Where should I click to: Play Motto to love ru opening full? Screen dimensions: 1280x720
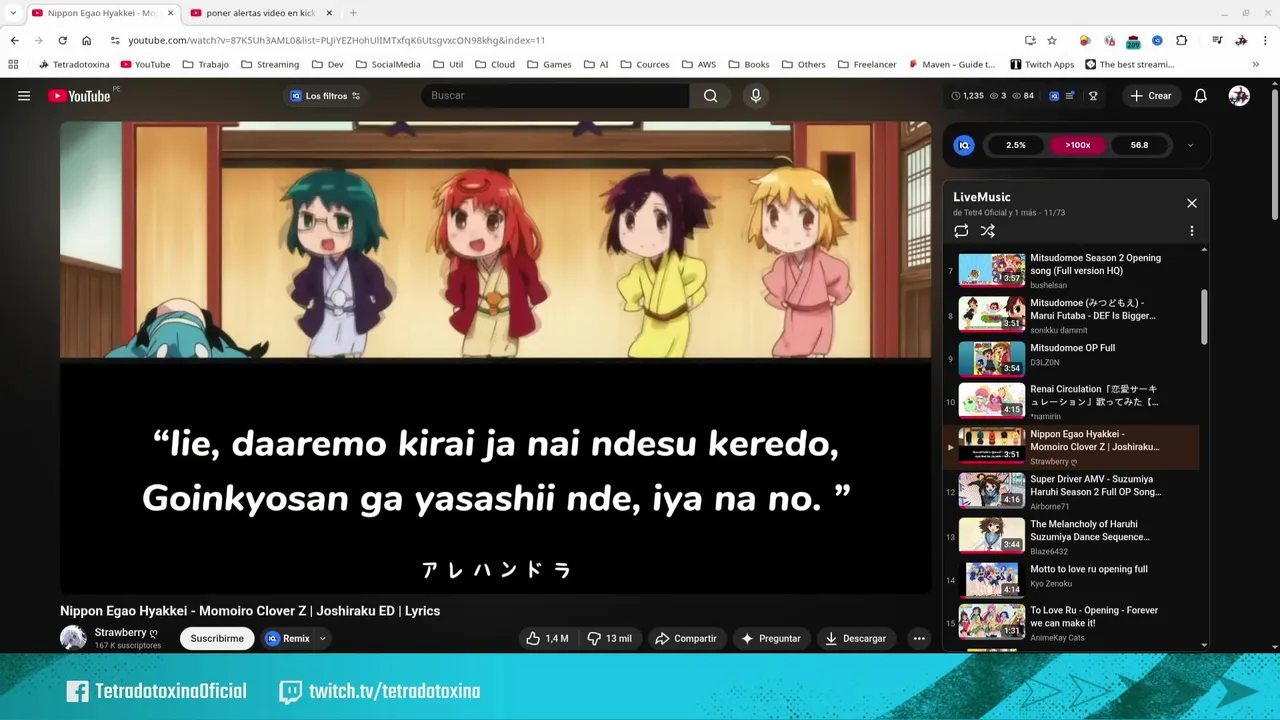click(1072, 579)
